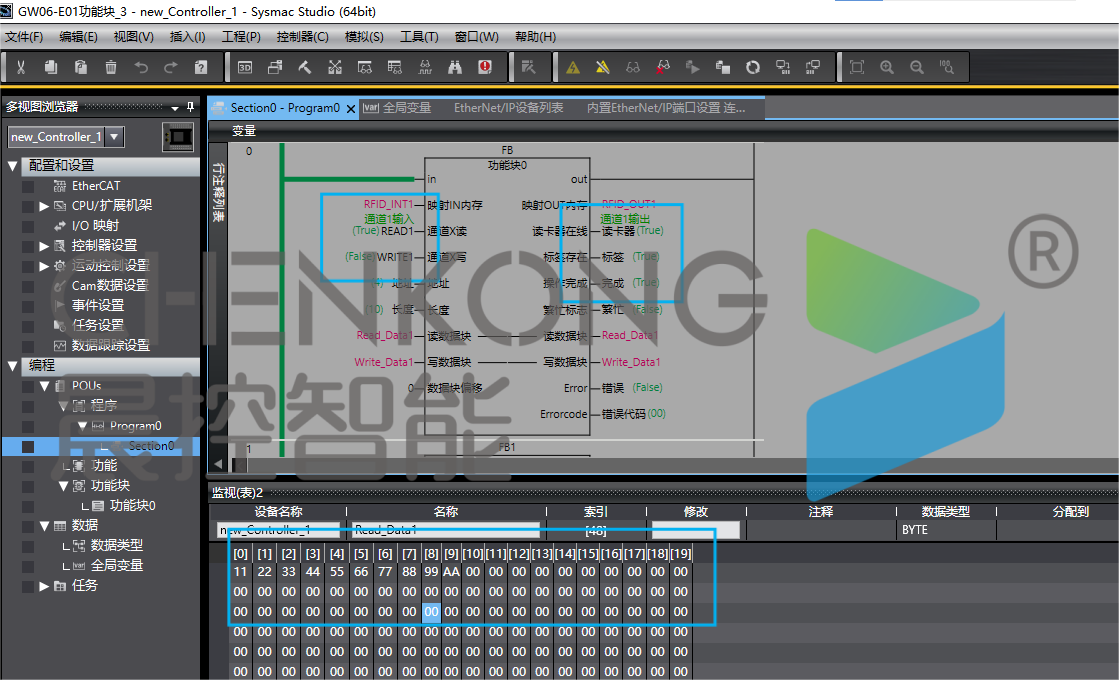
Task: Click the 数据类型 column header
Action: (x=946, y=512)
